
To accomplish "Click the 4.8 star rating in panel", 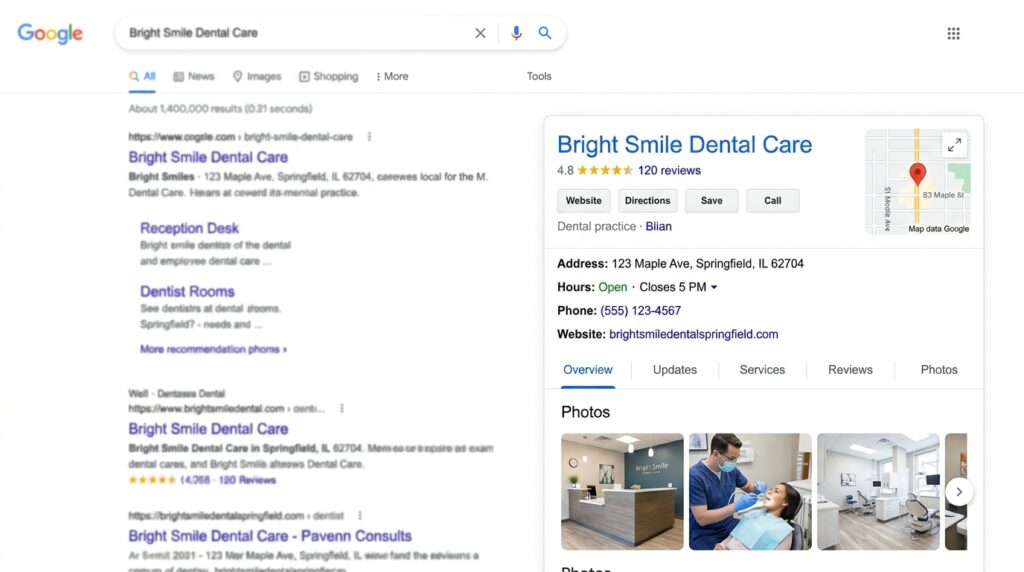I will coord(594,170).
